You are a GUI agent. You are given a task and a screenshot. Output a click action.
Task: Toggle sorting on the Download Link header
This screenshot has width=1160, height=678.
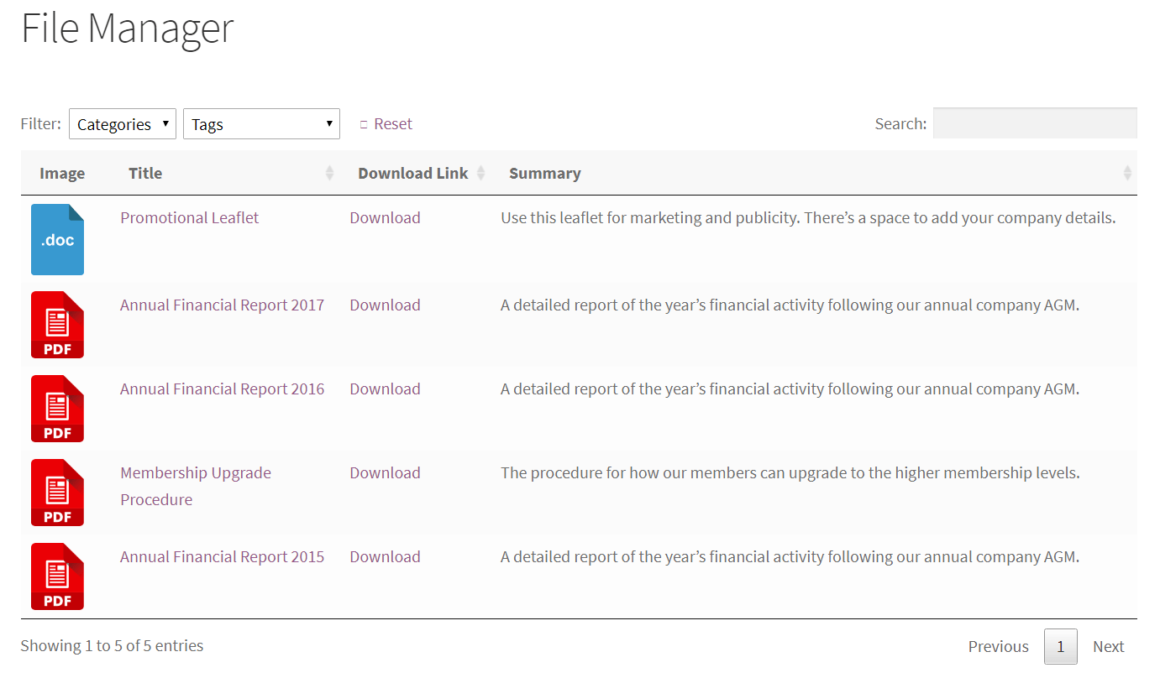[x=412, y=173]
